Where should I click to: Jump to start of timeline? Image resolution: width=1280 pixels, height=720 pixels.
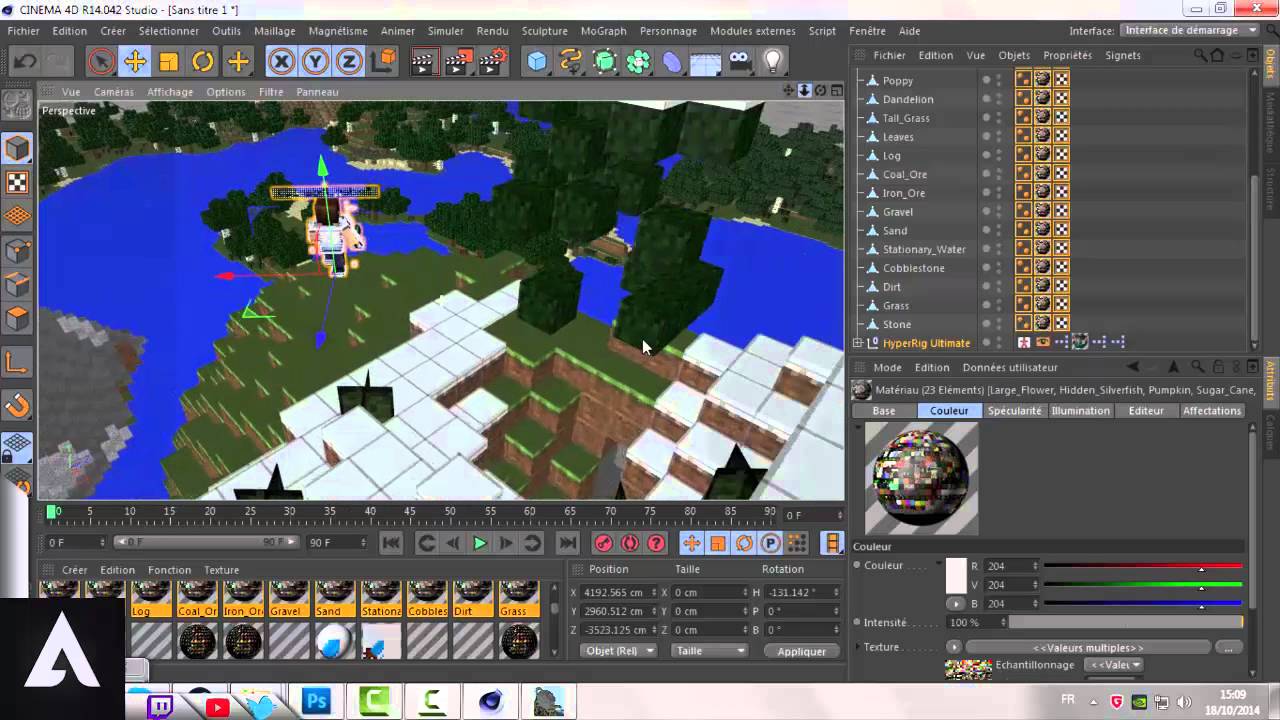[391, 543]
